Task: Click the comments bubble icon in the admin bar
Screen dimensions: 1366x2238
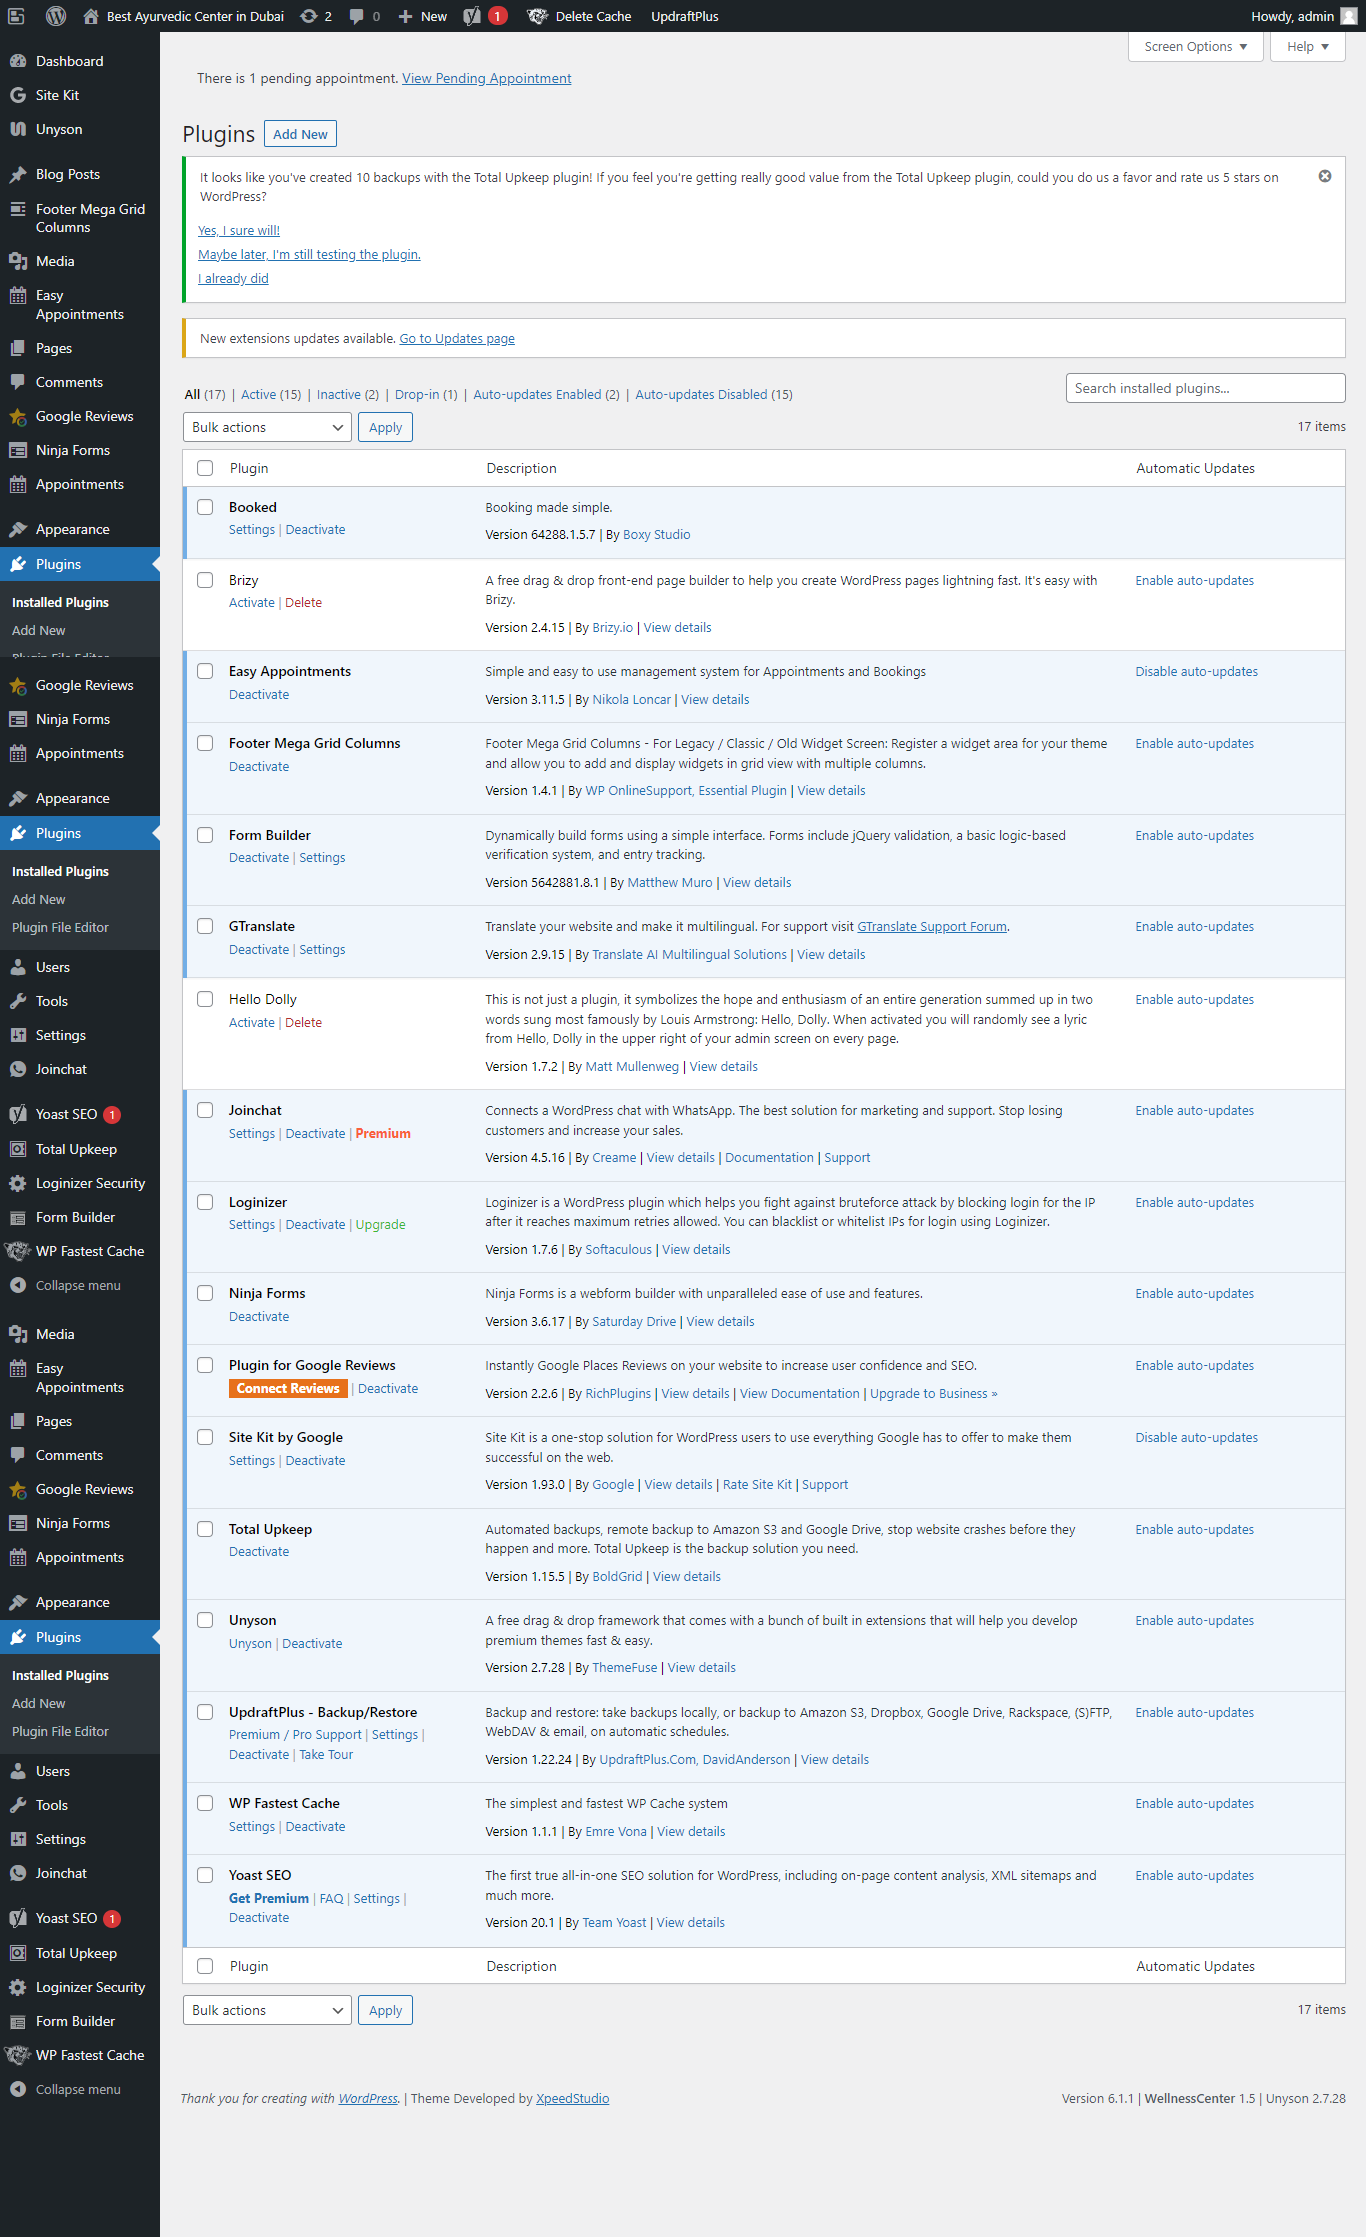Action: (x=357, y=16)
